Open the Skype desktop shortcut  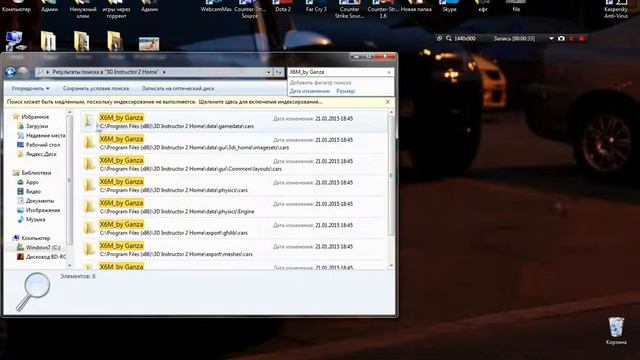coord(449,6)
